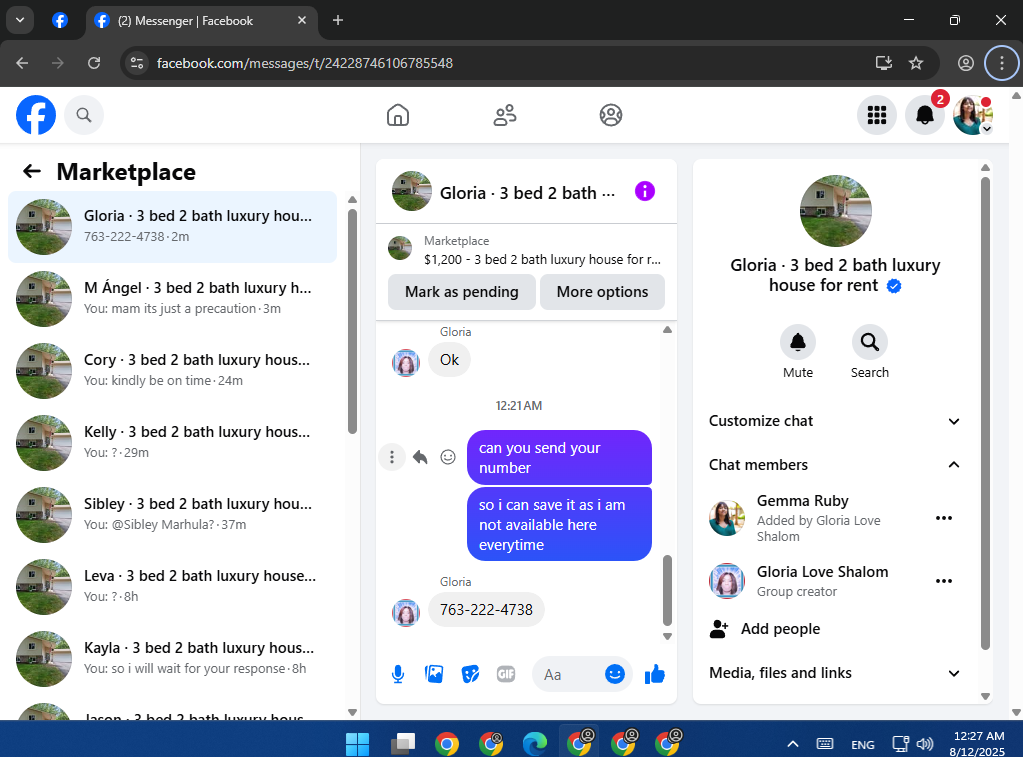Screen dimensions: 1023x757
Task: Reply to 'can you send your number' message
Action: pos(420,457)
